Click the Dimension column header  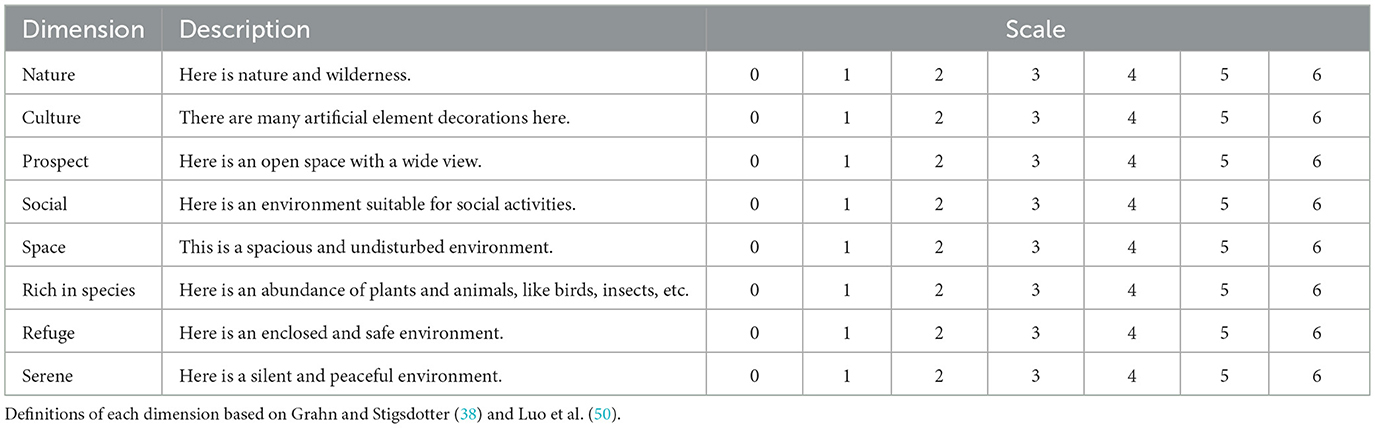tap(83, 30)
